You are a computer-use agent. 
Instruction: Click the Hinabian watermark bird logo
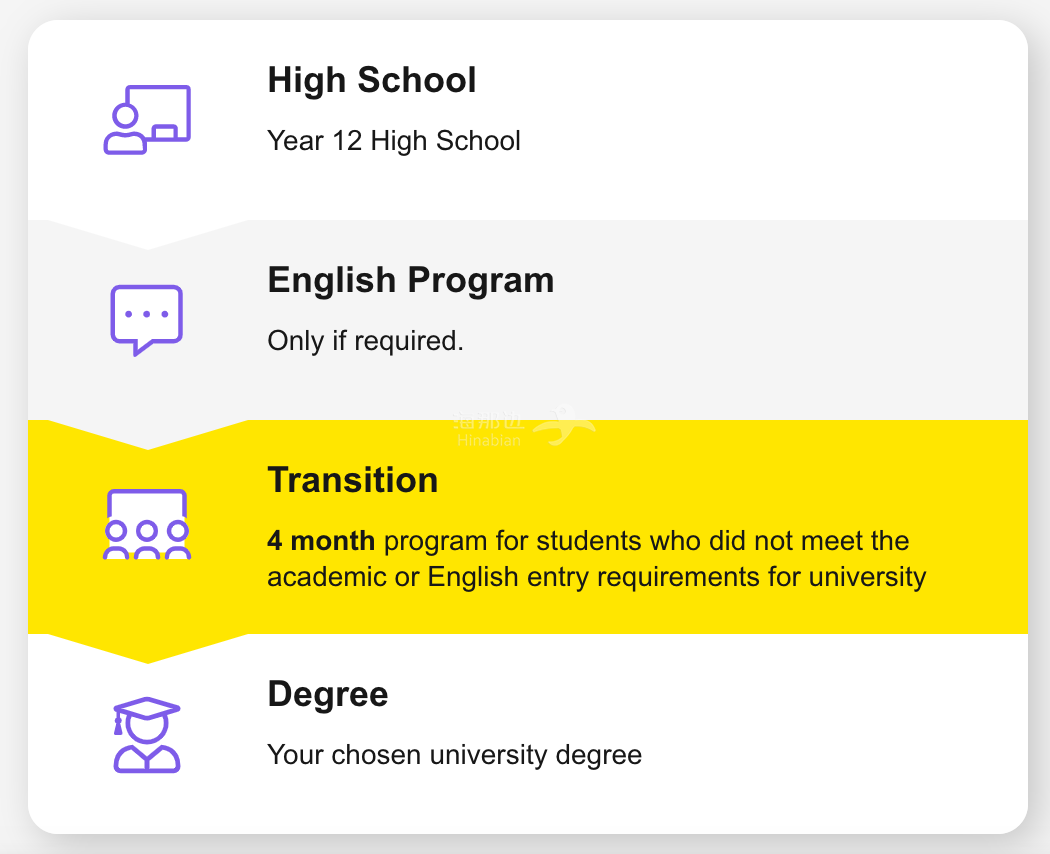(x=565, y=425)
